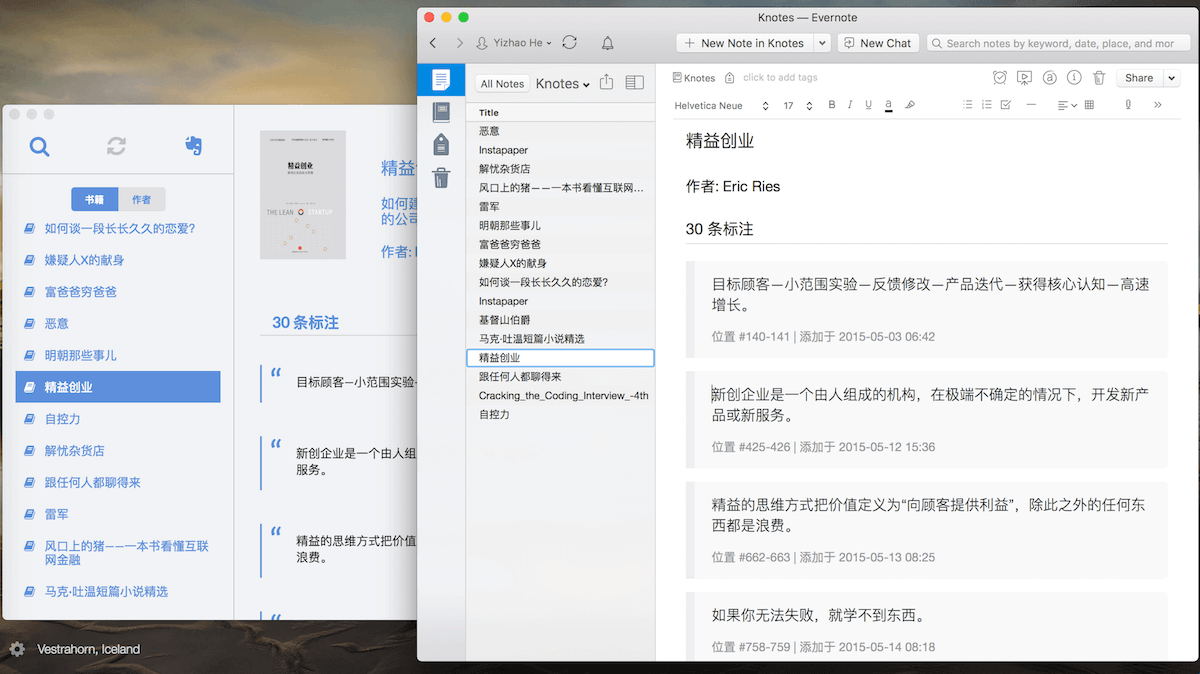This screenshot has width=1200, height=674.
Task: Apply italic formatting in note editor
Action: [x=850, y=105]
